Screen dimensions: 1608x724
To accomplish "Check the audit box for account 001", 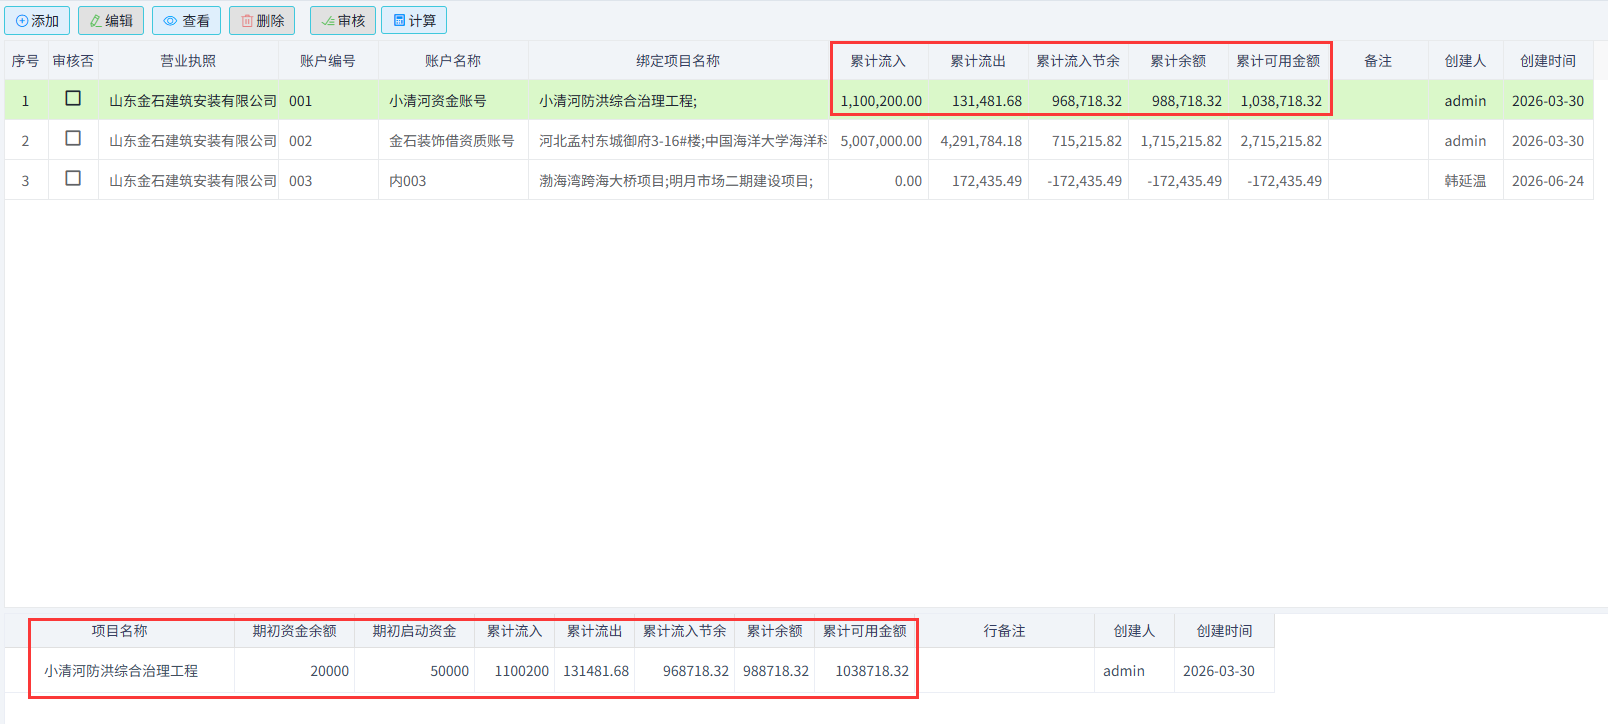I will coord(73,98).
